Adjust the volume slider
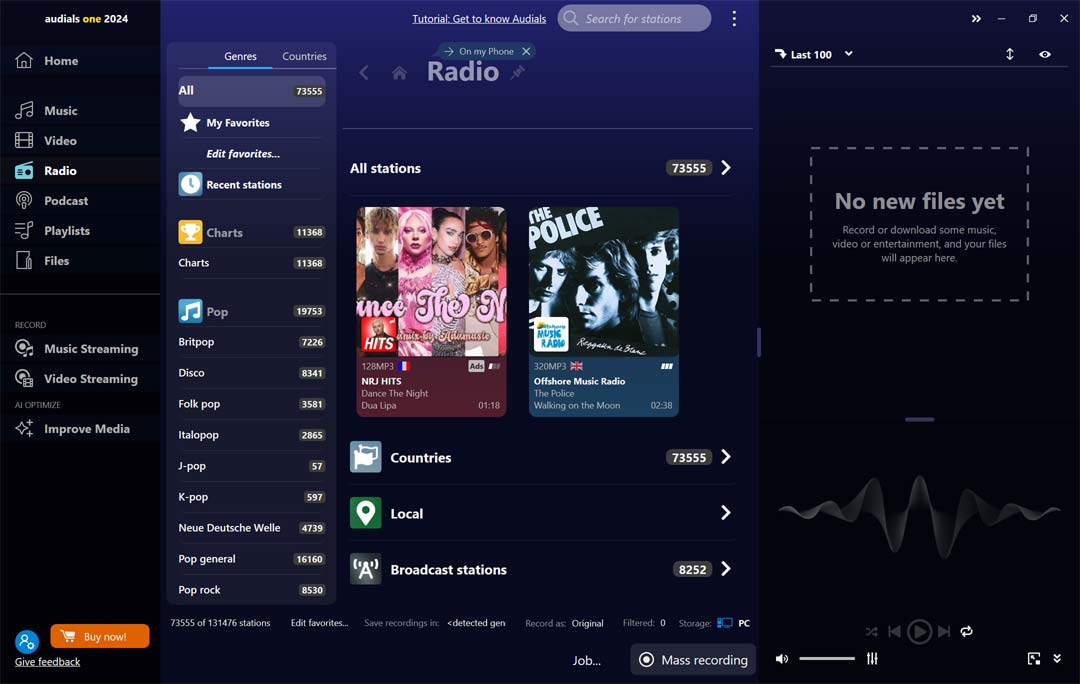 [x=827, y=659]
